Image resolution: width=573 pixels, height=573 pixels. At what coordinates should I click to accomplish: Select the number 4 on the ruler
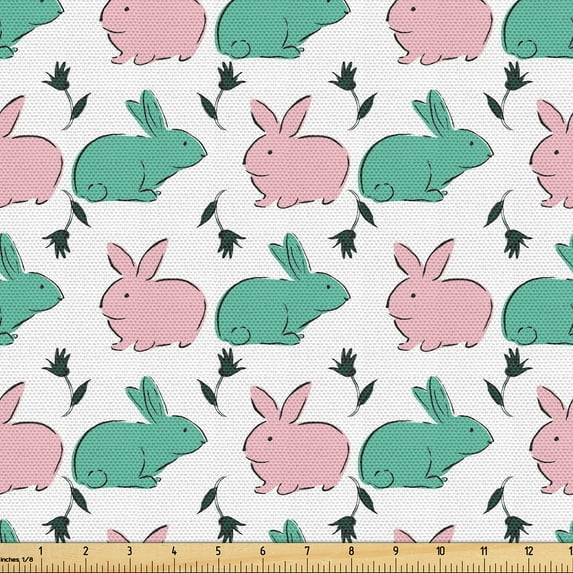point(174,551)
